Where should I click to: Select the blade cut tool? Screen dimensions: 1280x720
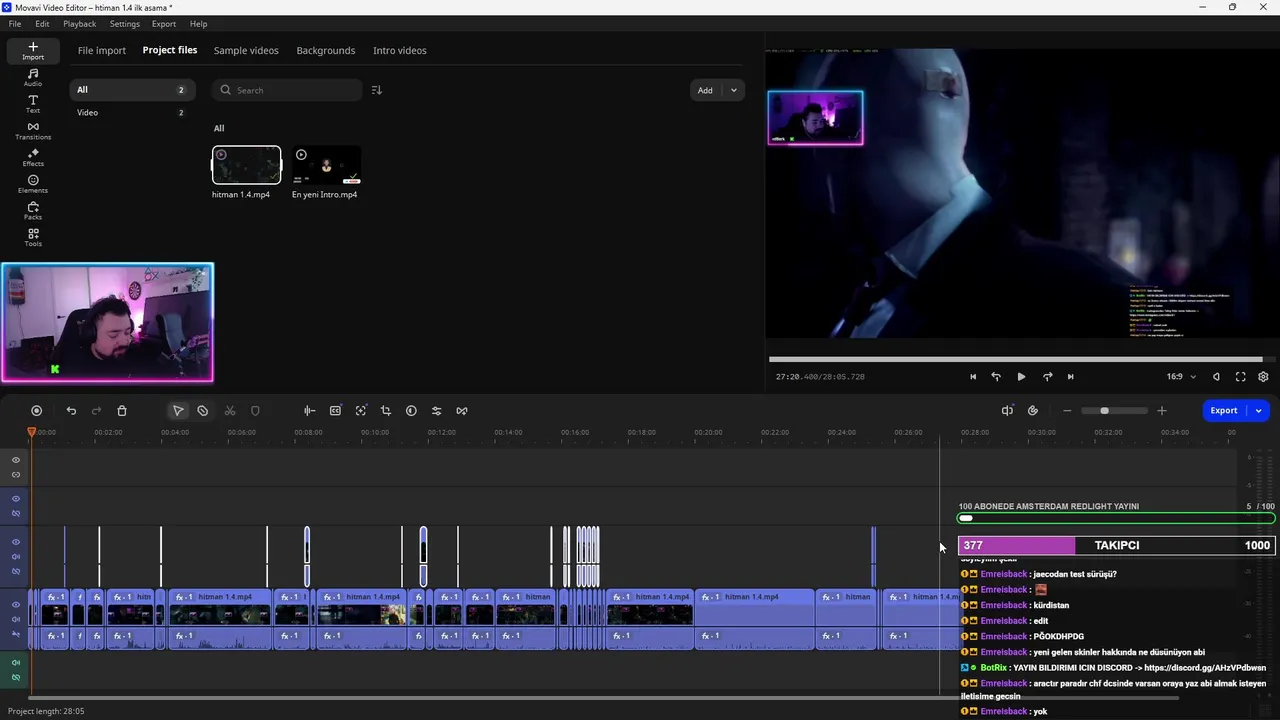(203, 411)
